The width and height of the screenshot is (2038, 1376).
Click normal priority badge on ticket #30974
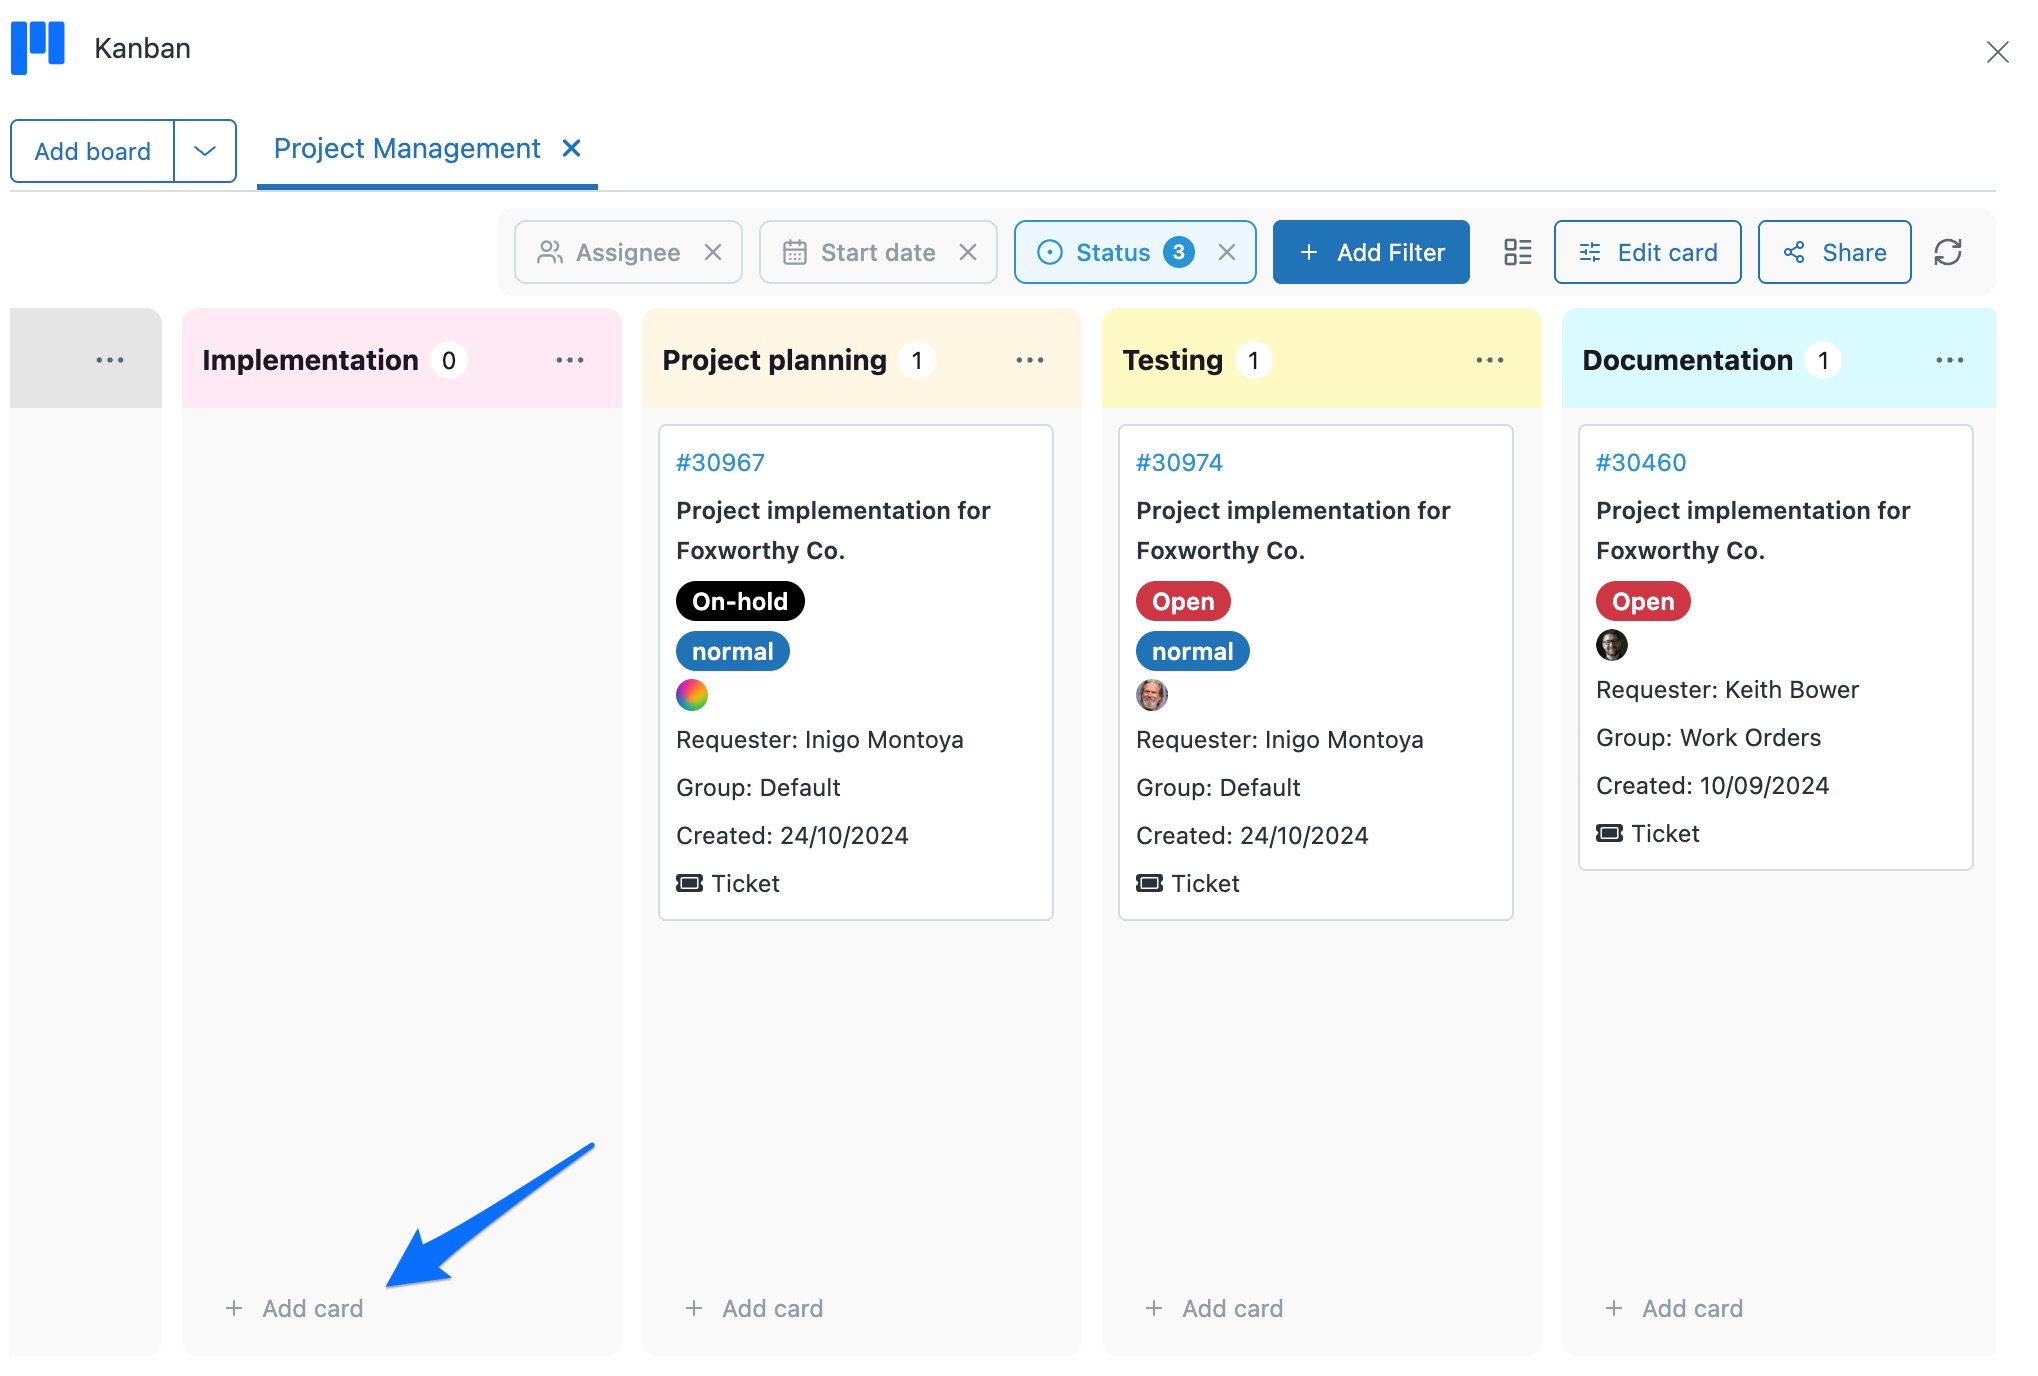[1193, 651]
